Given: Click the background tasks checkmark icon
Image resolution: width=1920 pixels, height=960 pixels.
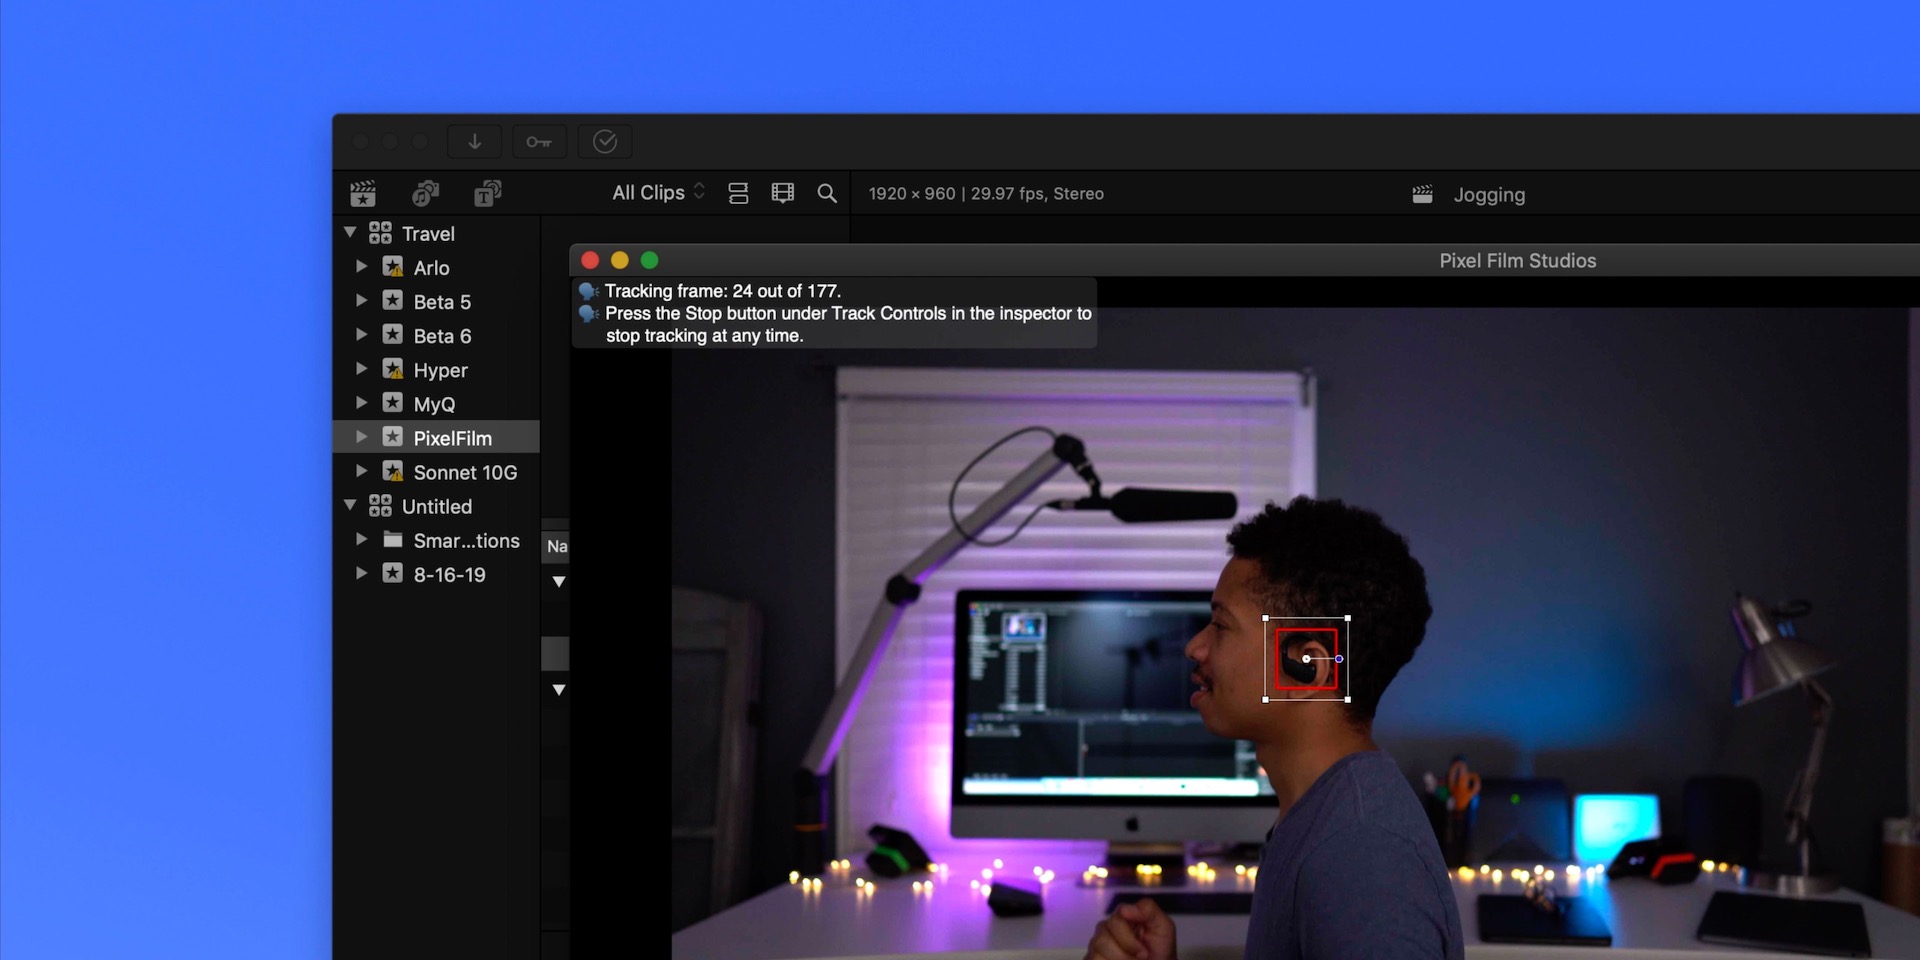Looking at the screenshot, I should pos(604,141).
